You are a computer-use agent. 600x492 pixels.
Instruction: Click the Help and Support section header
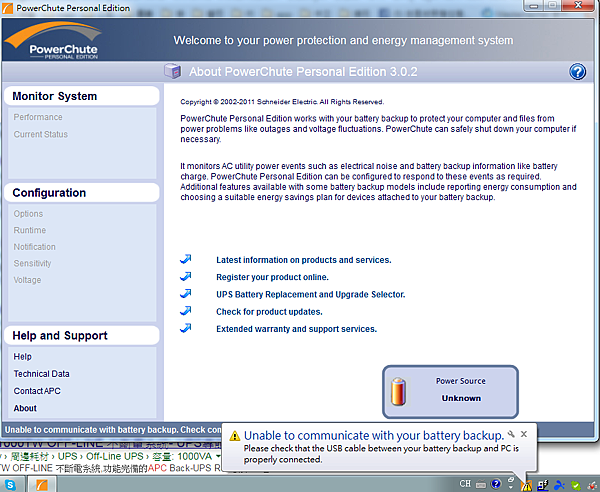pos(82,336)
